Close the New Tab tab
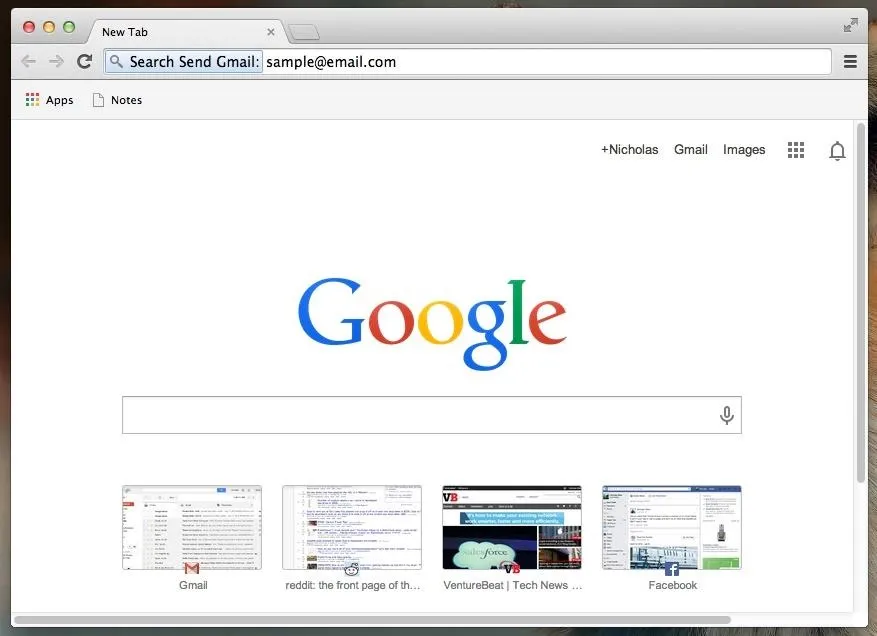This screenshot has width=877, height=636. 271,32
